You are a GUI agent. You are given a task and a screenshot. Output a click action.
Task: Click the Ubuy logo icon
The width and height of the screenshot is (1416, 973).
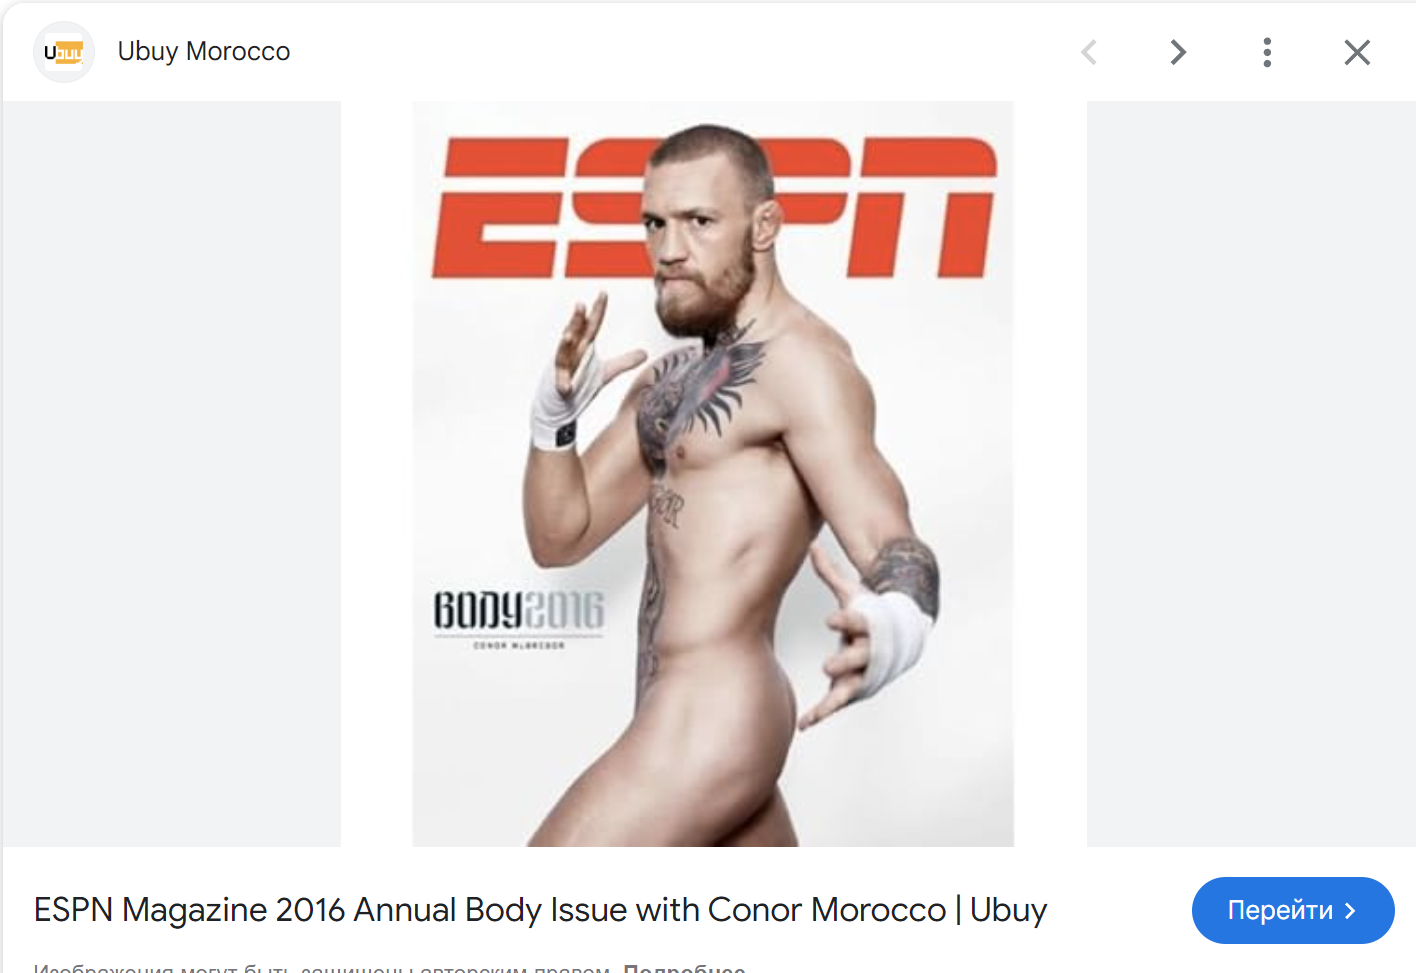[x=64, y=52]
